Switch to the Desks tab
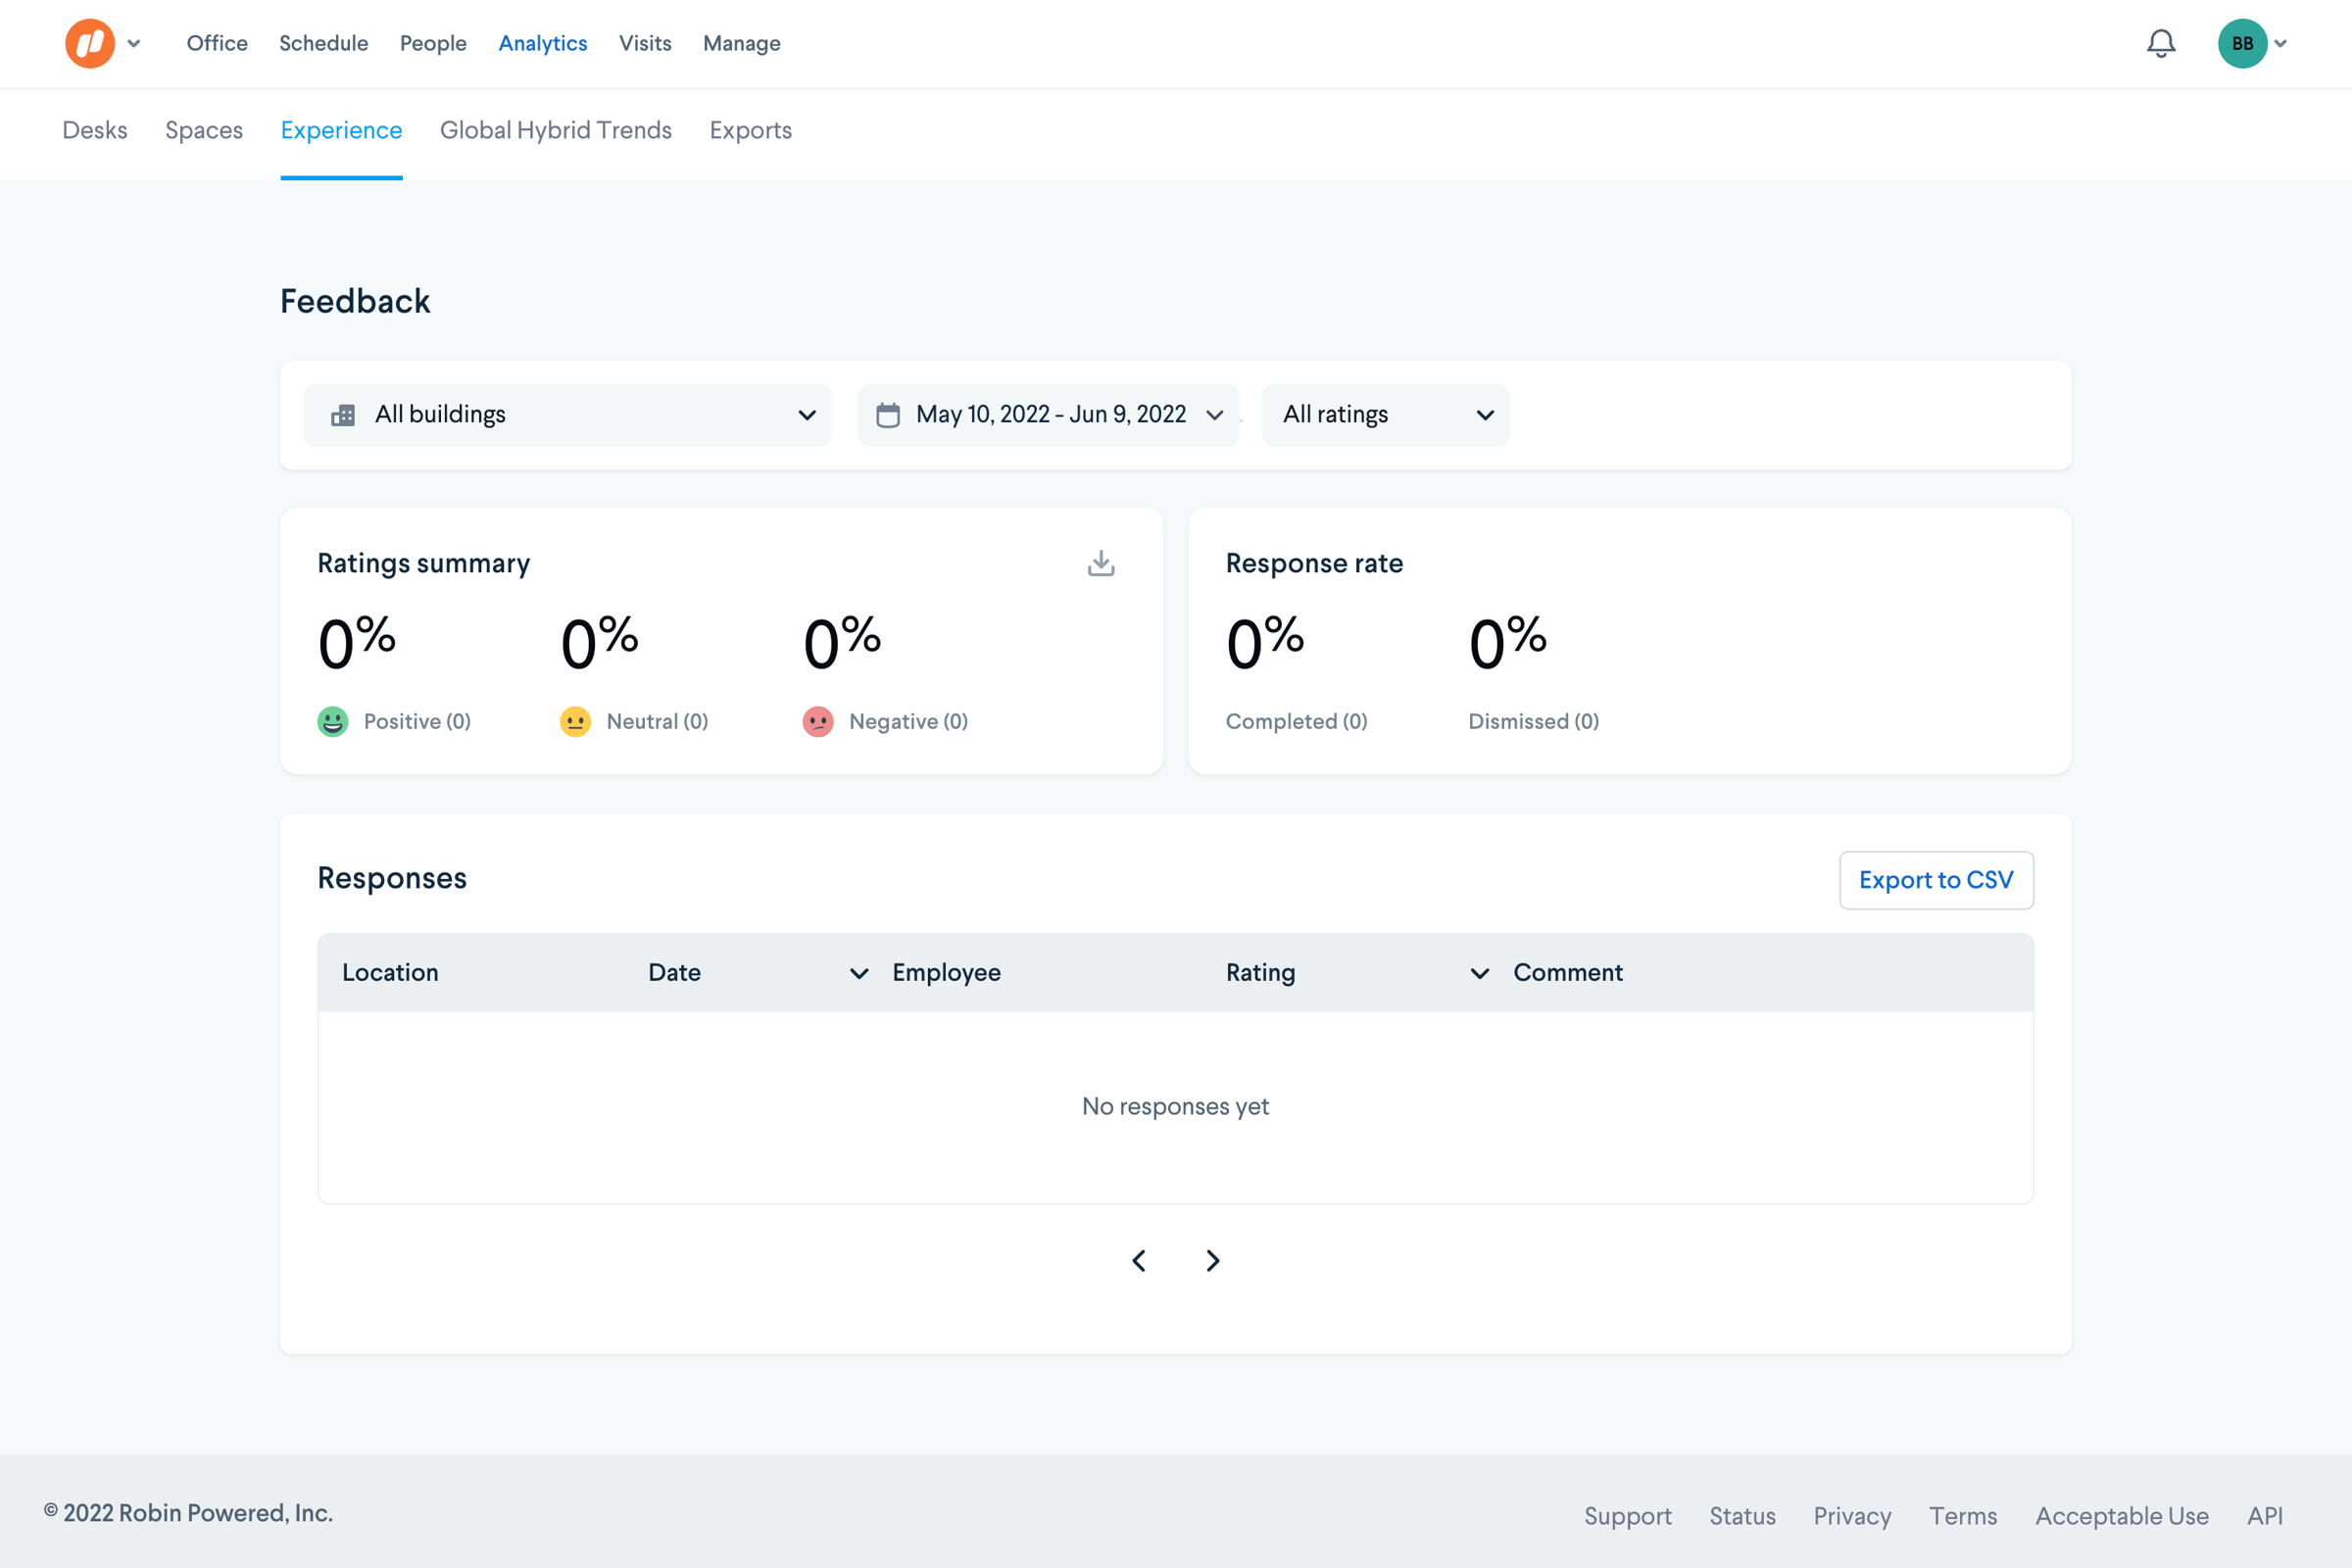The image size is (2352, 1568). (95, 130)
